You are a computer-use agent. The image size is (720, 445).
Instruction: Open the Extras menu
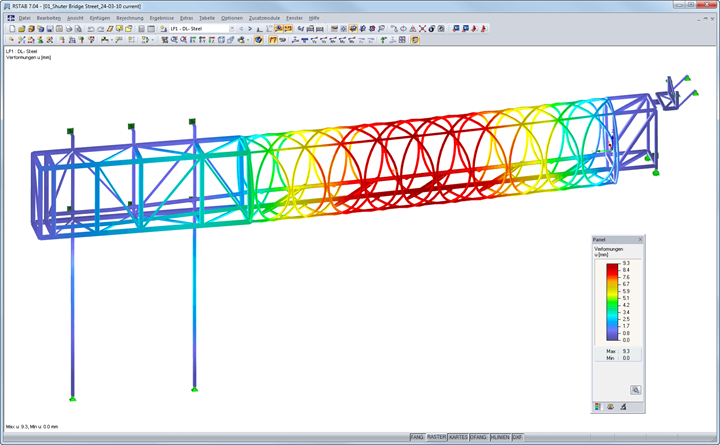[186, 18]
